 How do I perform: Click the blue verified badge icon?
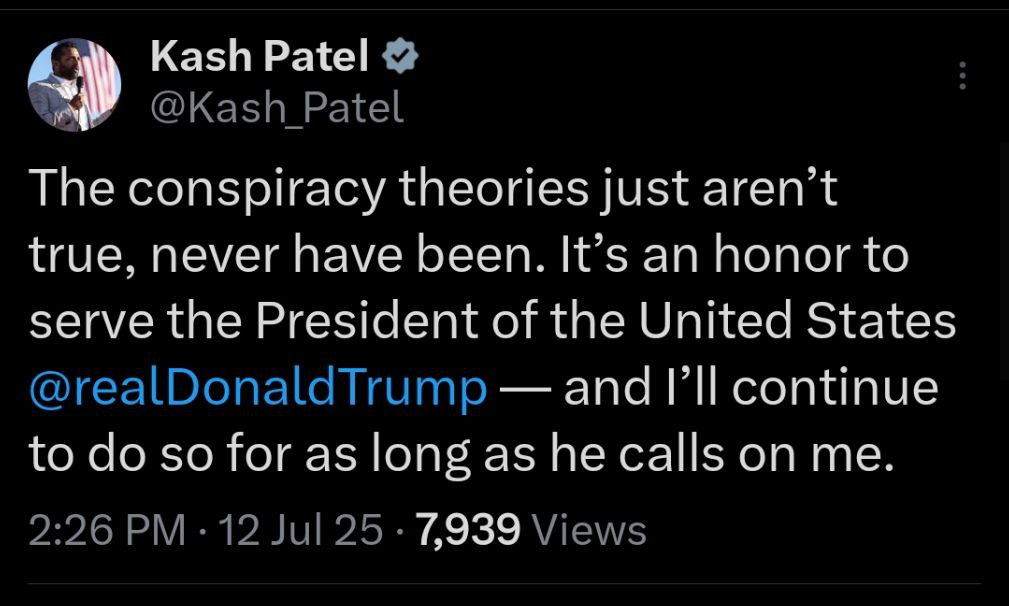(400, 55)
